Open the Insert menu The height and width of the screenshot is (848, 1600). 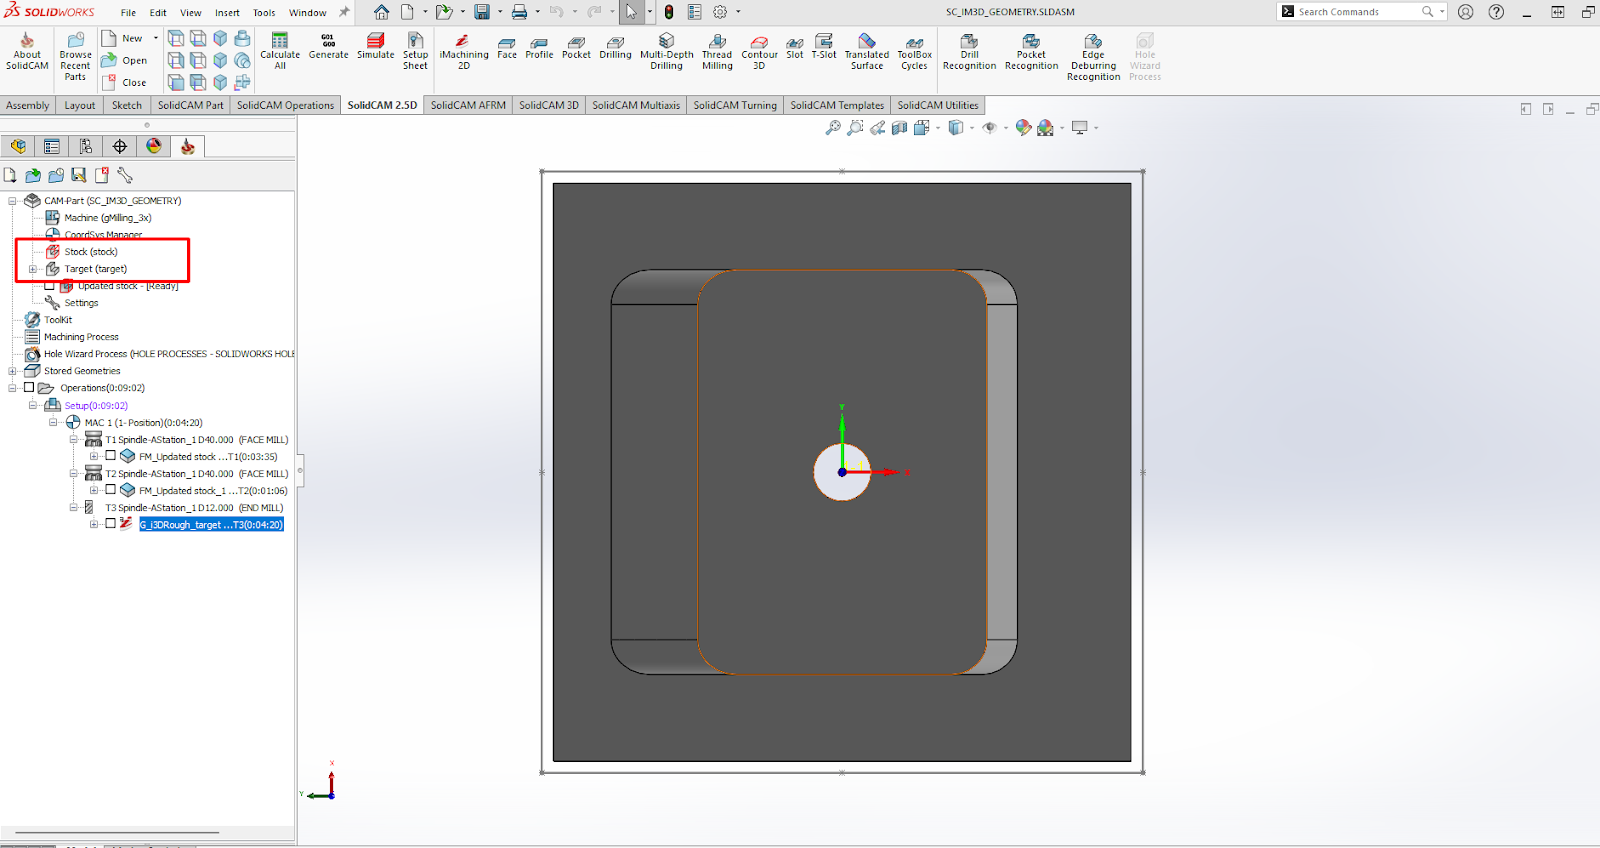227,13
